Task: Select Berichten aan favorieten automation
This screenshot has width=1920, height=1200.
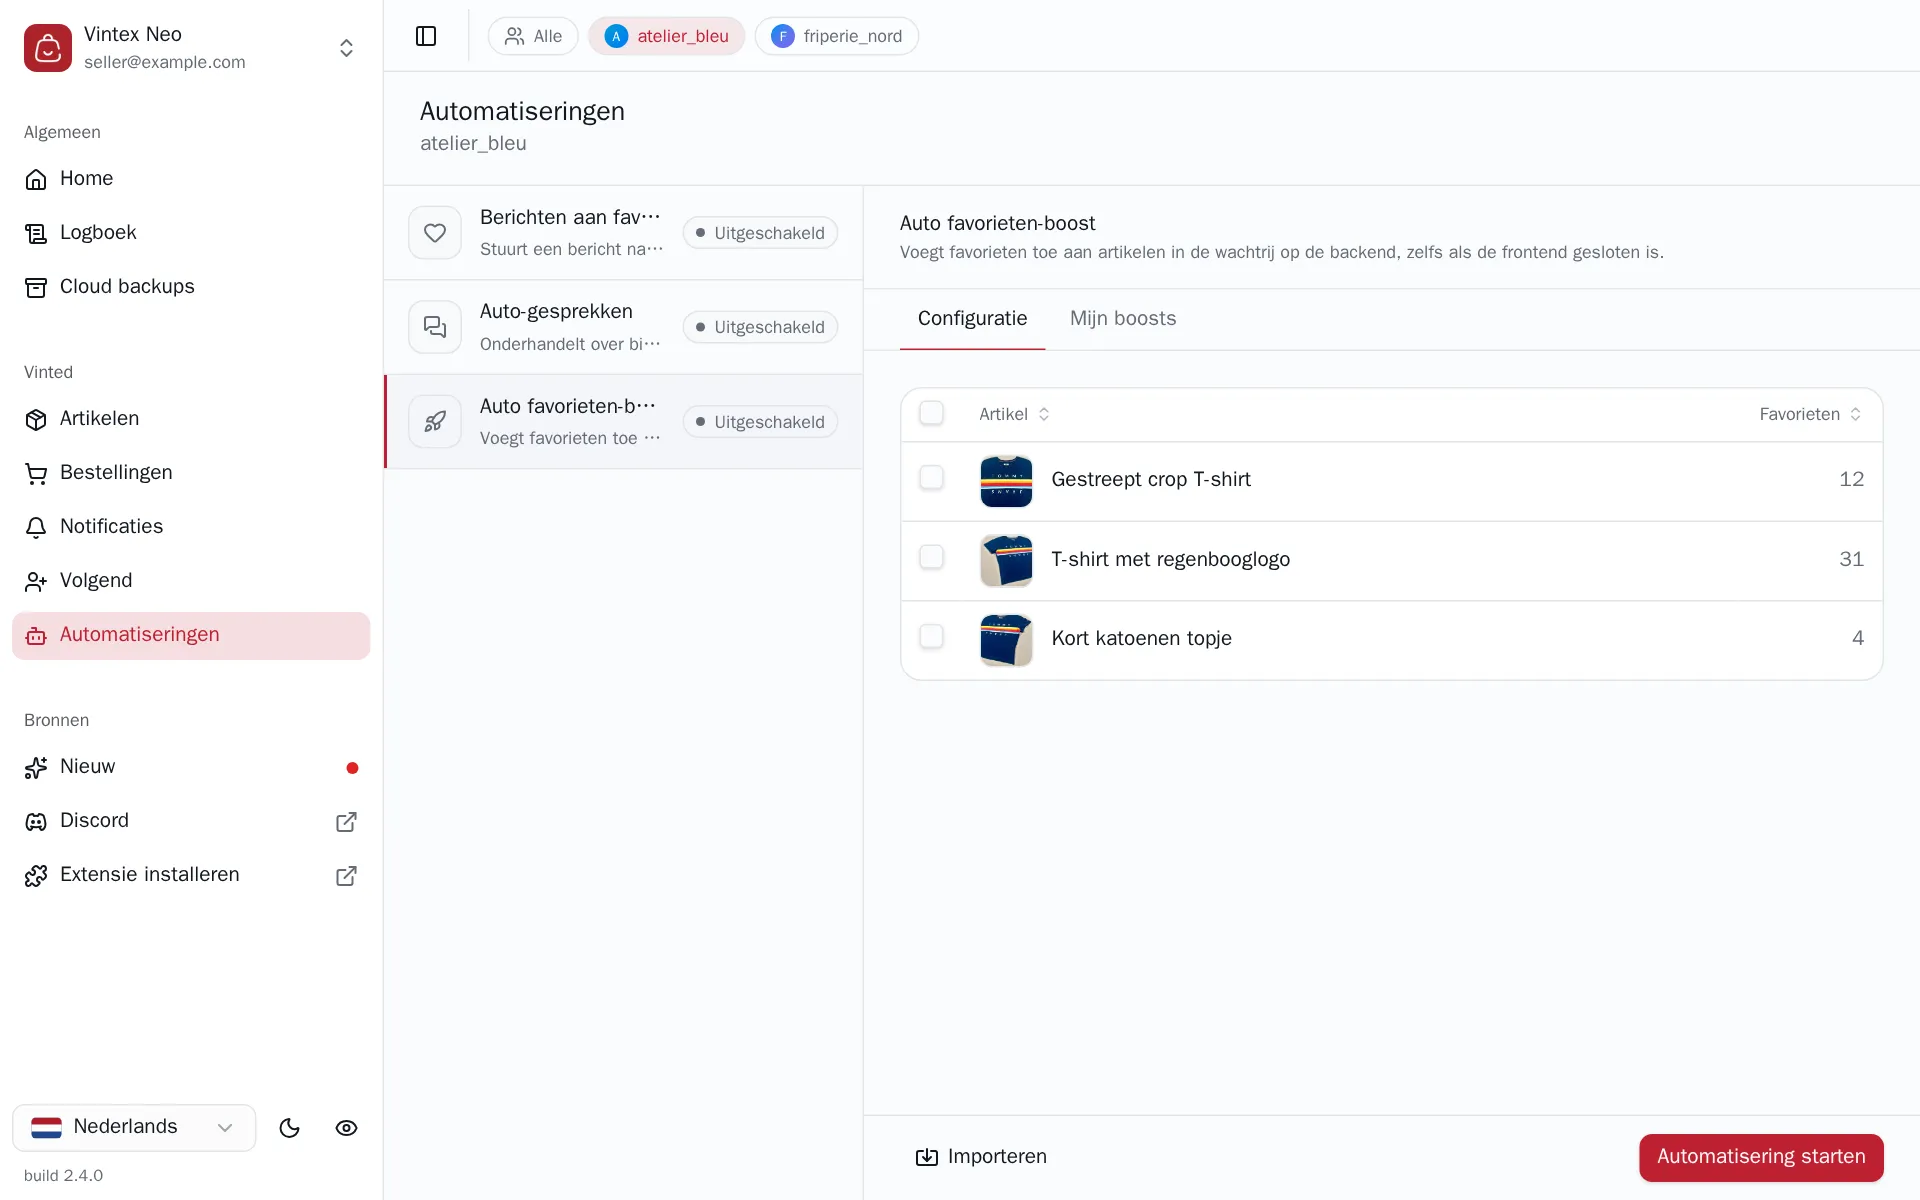Action: pyautogui.click(x=623, y=233)
